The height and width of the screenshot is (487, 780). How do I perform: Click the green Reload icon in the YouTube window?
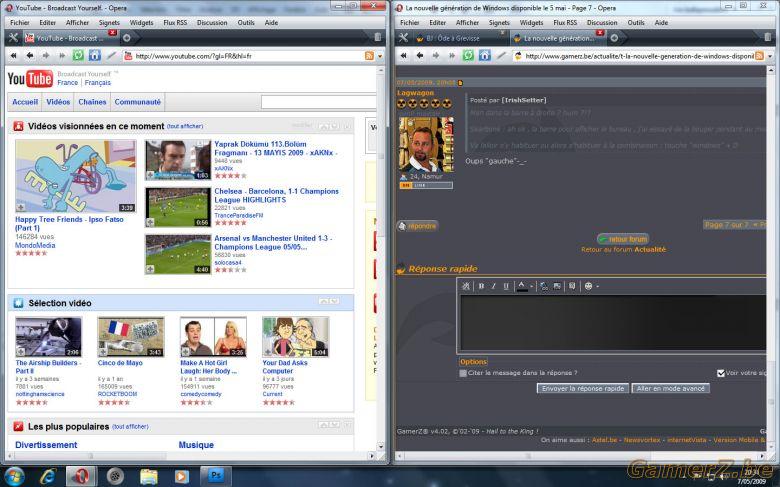(78, 56)
